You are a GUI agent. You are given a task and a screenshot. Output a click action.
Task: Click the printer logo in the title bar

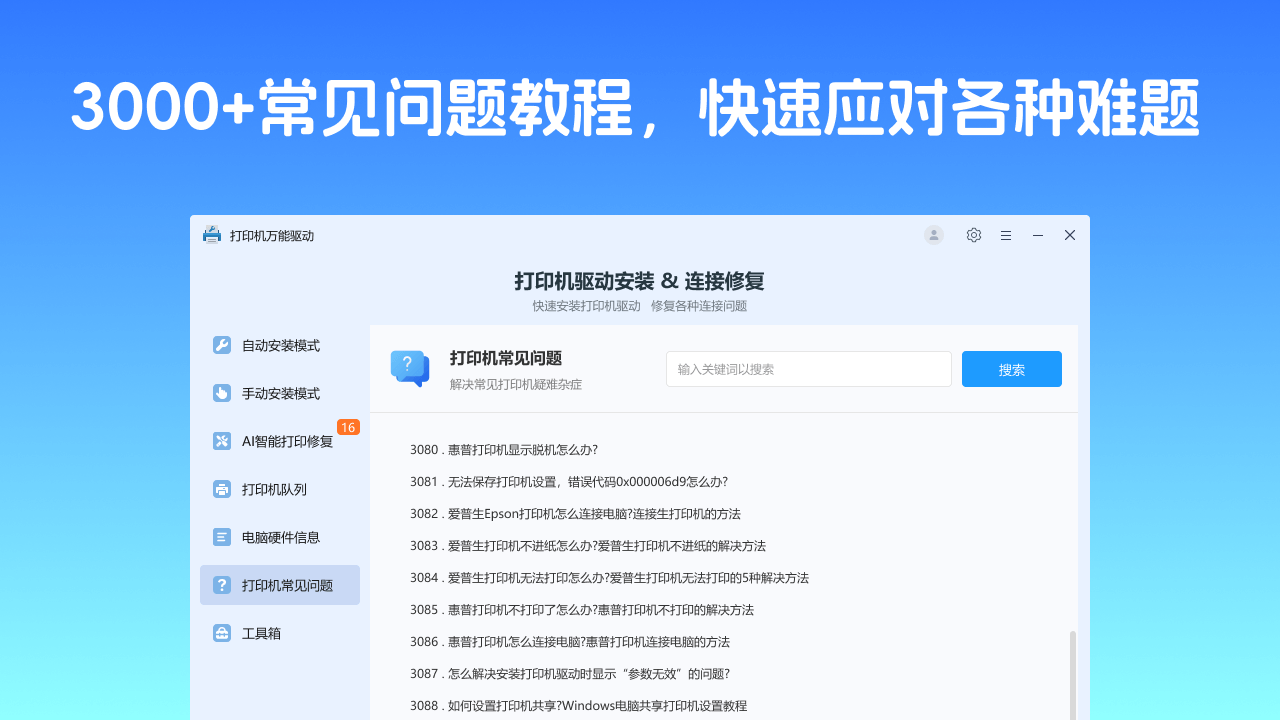pyautogui.click(x=212, y=235)
